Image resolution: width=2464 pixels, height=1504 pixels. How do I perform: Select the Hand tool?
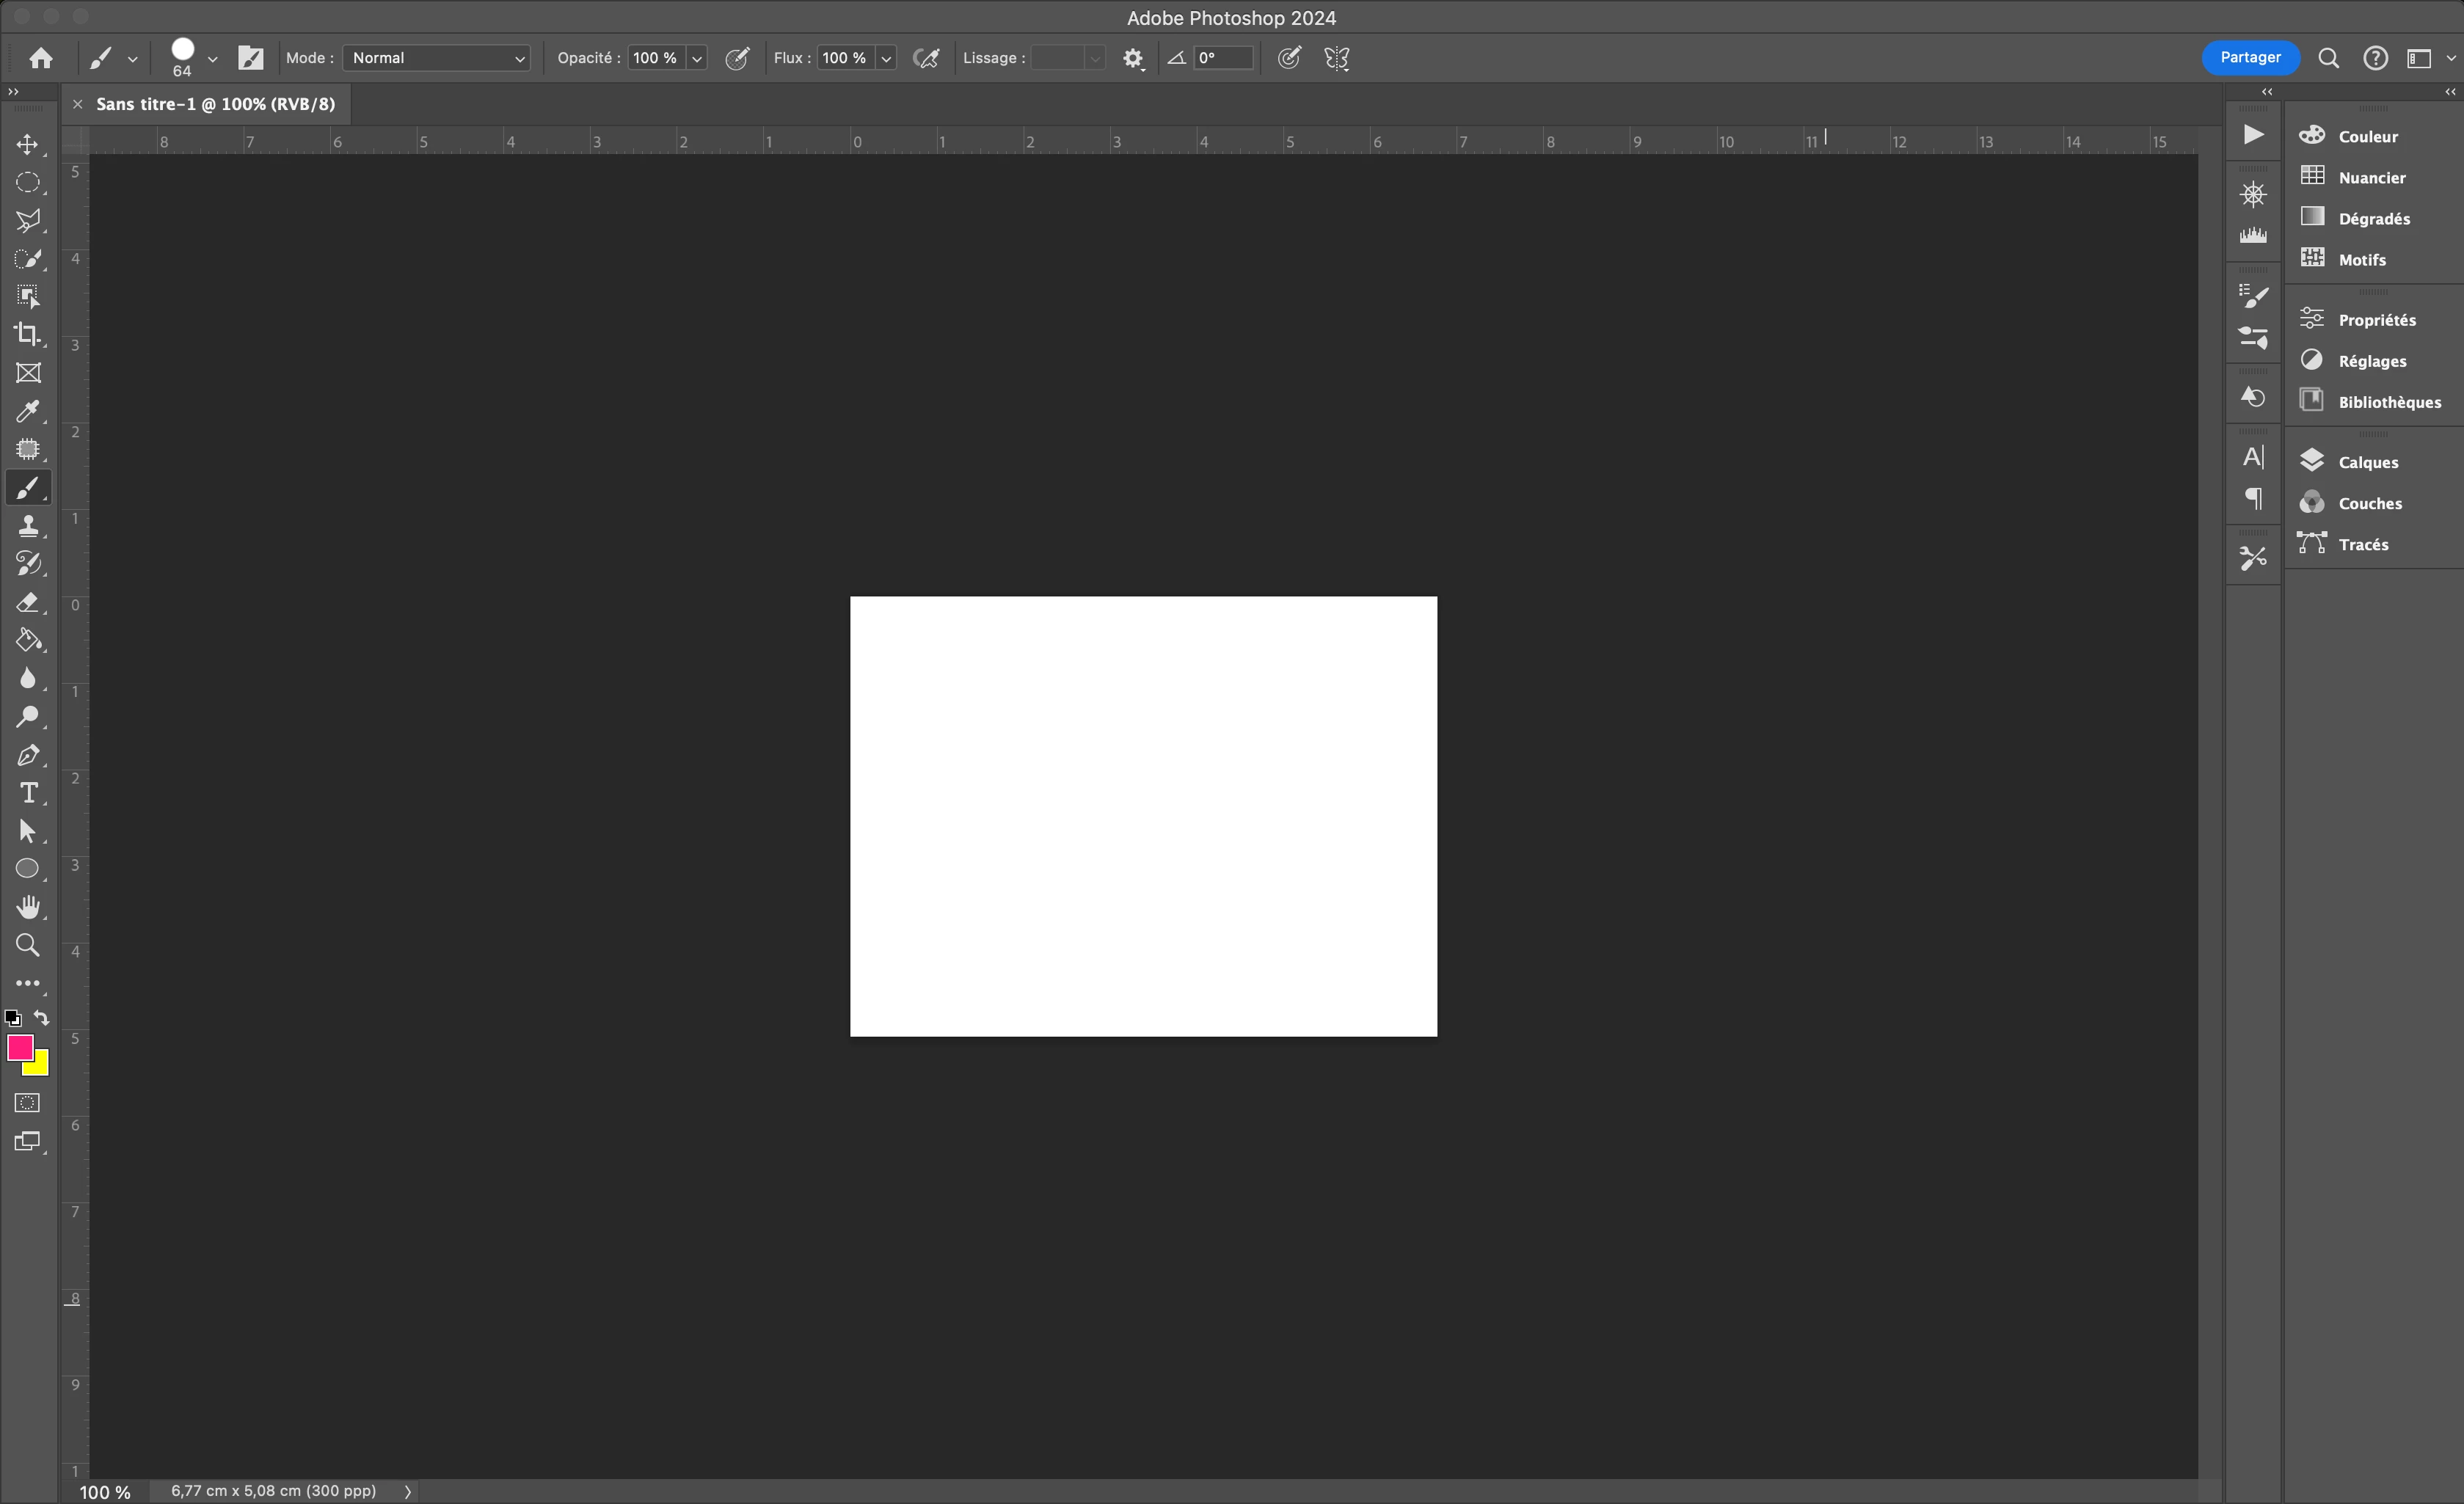click(x=27, y=907)
